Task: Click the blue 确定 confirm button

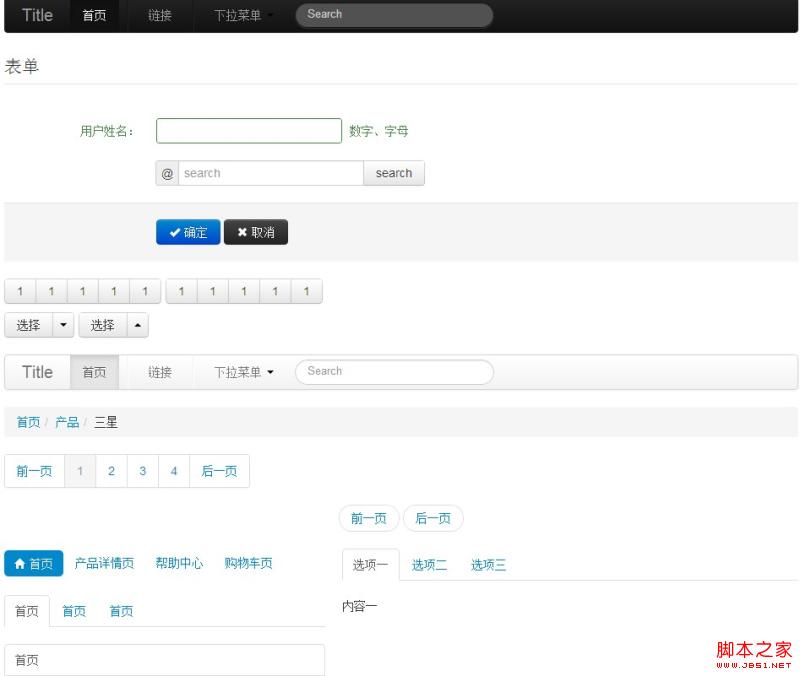Action: [x=188, y=232]
